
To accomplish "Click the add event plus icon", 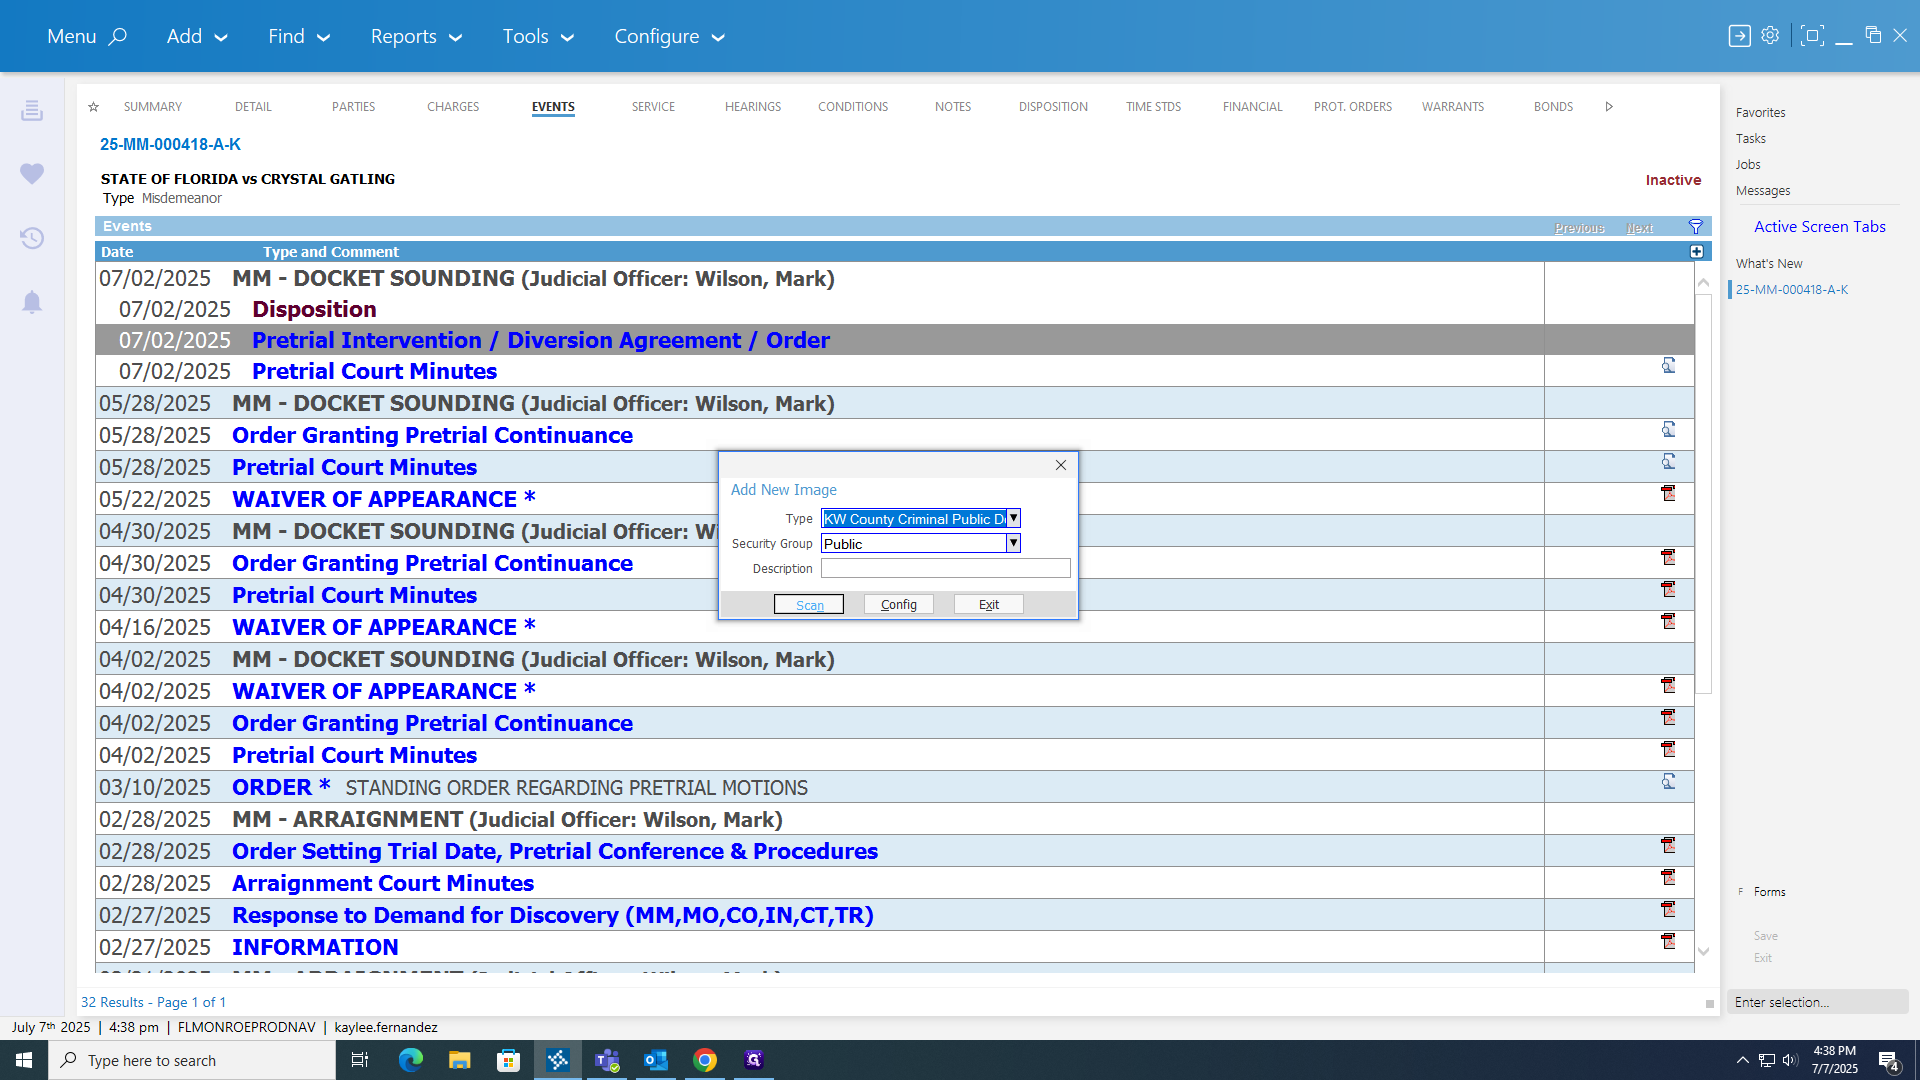I will tap(1697, 252).
